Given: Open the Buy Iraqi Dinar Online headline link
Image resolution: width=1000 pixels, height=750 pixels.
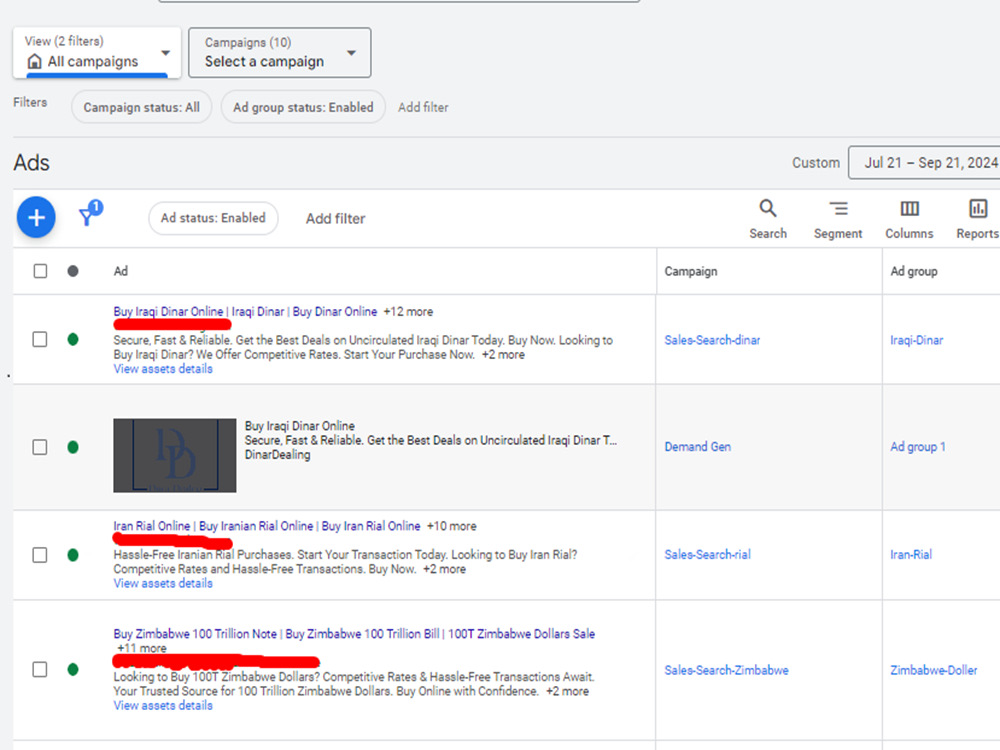Looking at the screenshot, I should [168, 311].
